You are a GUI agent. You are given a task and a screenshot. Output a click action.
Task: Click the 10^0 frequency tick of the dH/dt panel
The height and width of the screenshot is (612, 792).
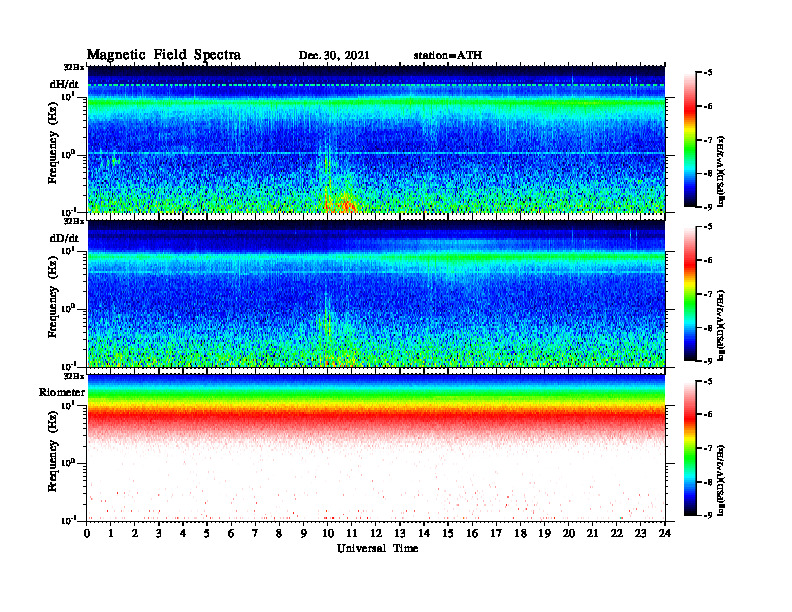[68, 154]
